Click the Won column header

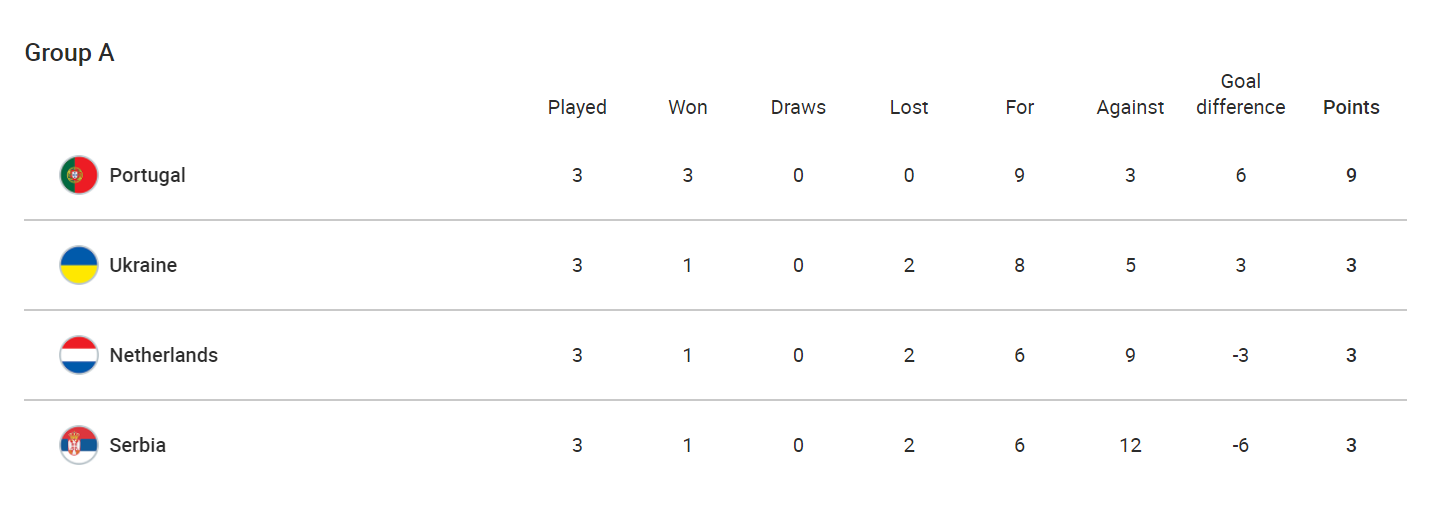(x=687, y=107)
